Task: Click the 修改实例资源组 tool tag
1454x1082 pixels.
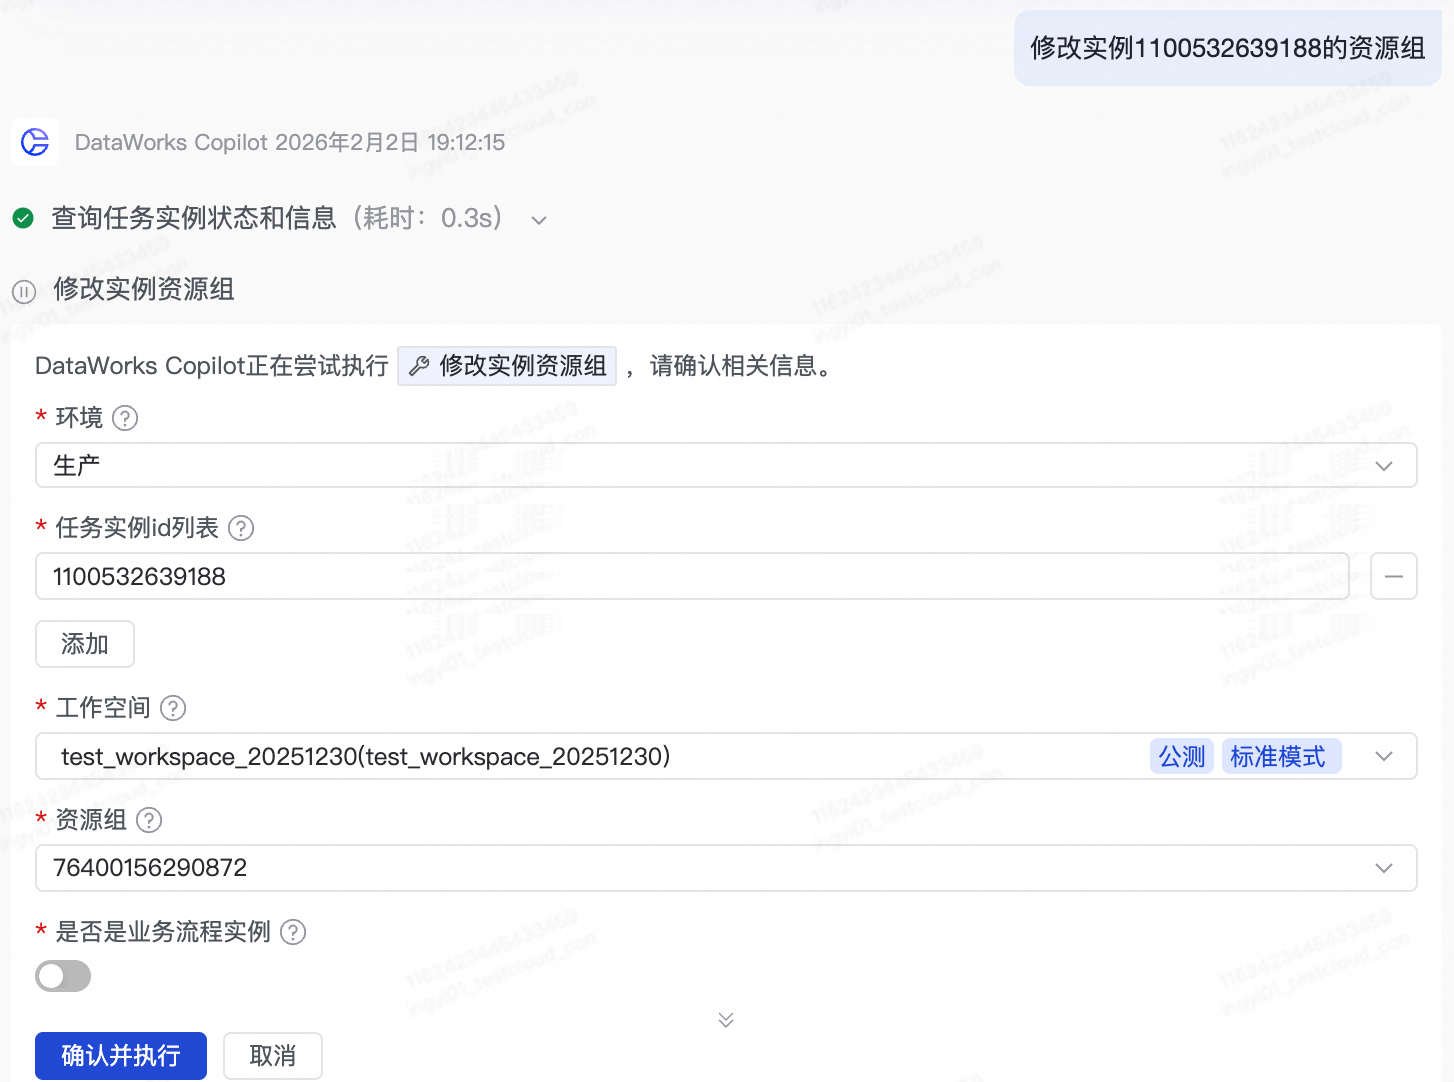Action: (507, 366)
